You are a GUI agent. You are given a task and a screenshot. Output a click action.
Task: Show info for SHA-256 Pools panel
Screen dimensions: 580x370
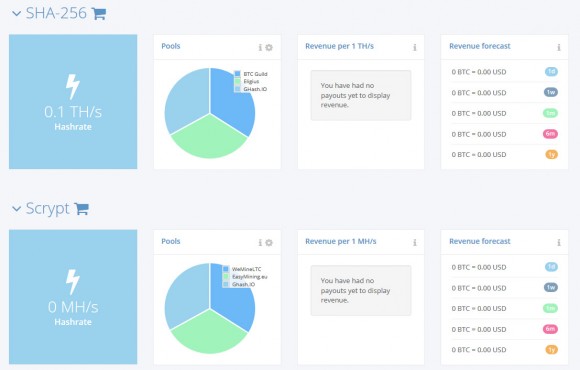pyautogui.click(x=260, y=47)
